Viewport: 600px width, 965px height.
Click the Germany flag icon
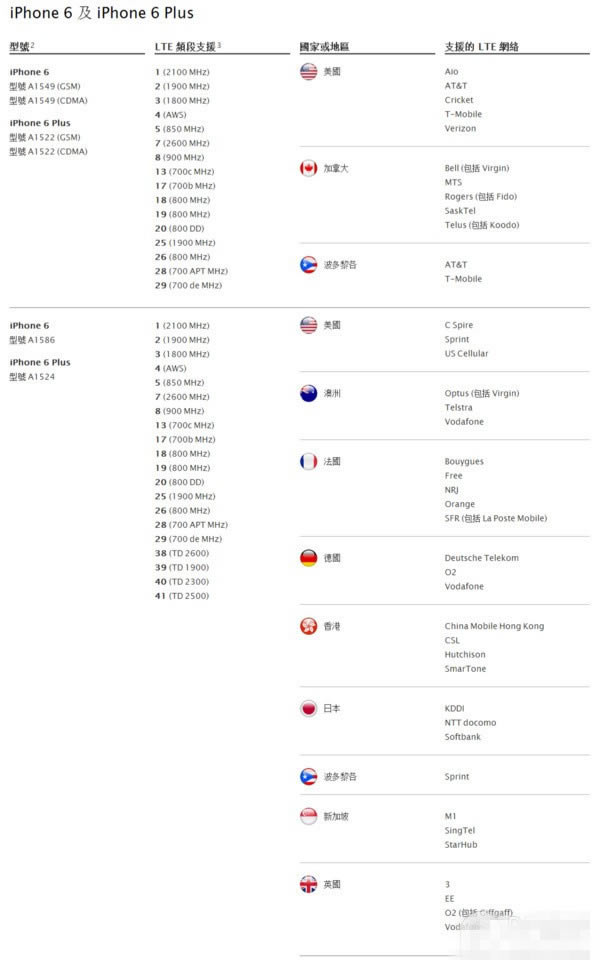(x=308, y=558)
